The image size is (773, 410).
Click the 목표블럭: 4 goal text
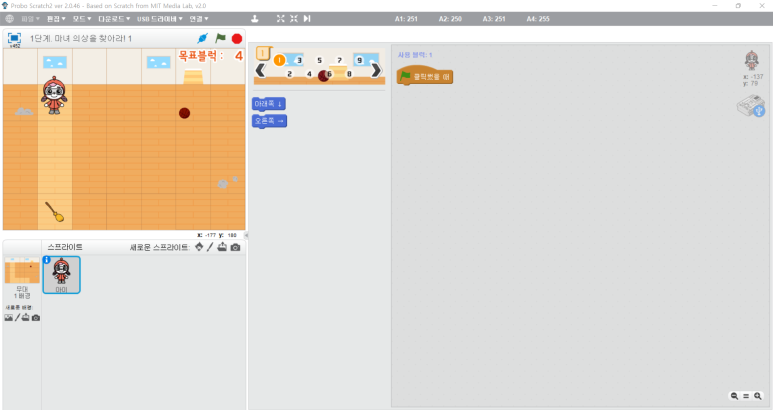[211, 56]
